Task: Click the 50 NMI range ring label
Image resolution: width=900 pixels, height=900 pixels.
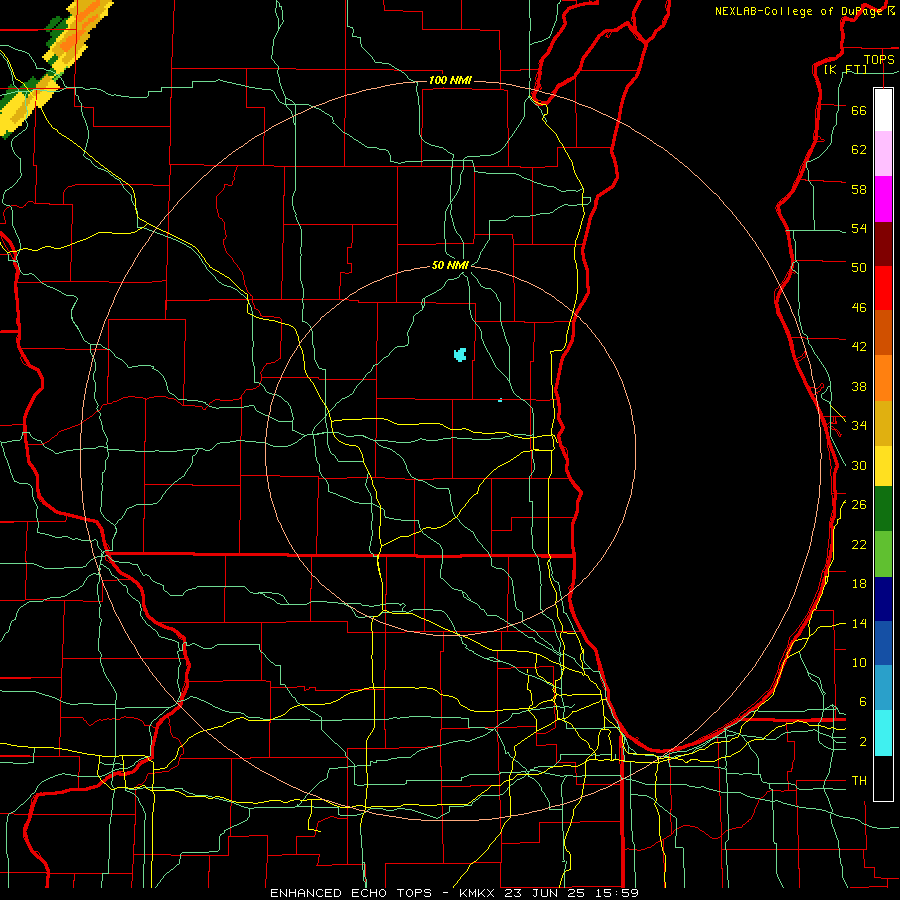Action: point(451,265)
